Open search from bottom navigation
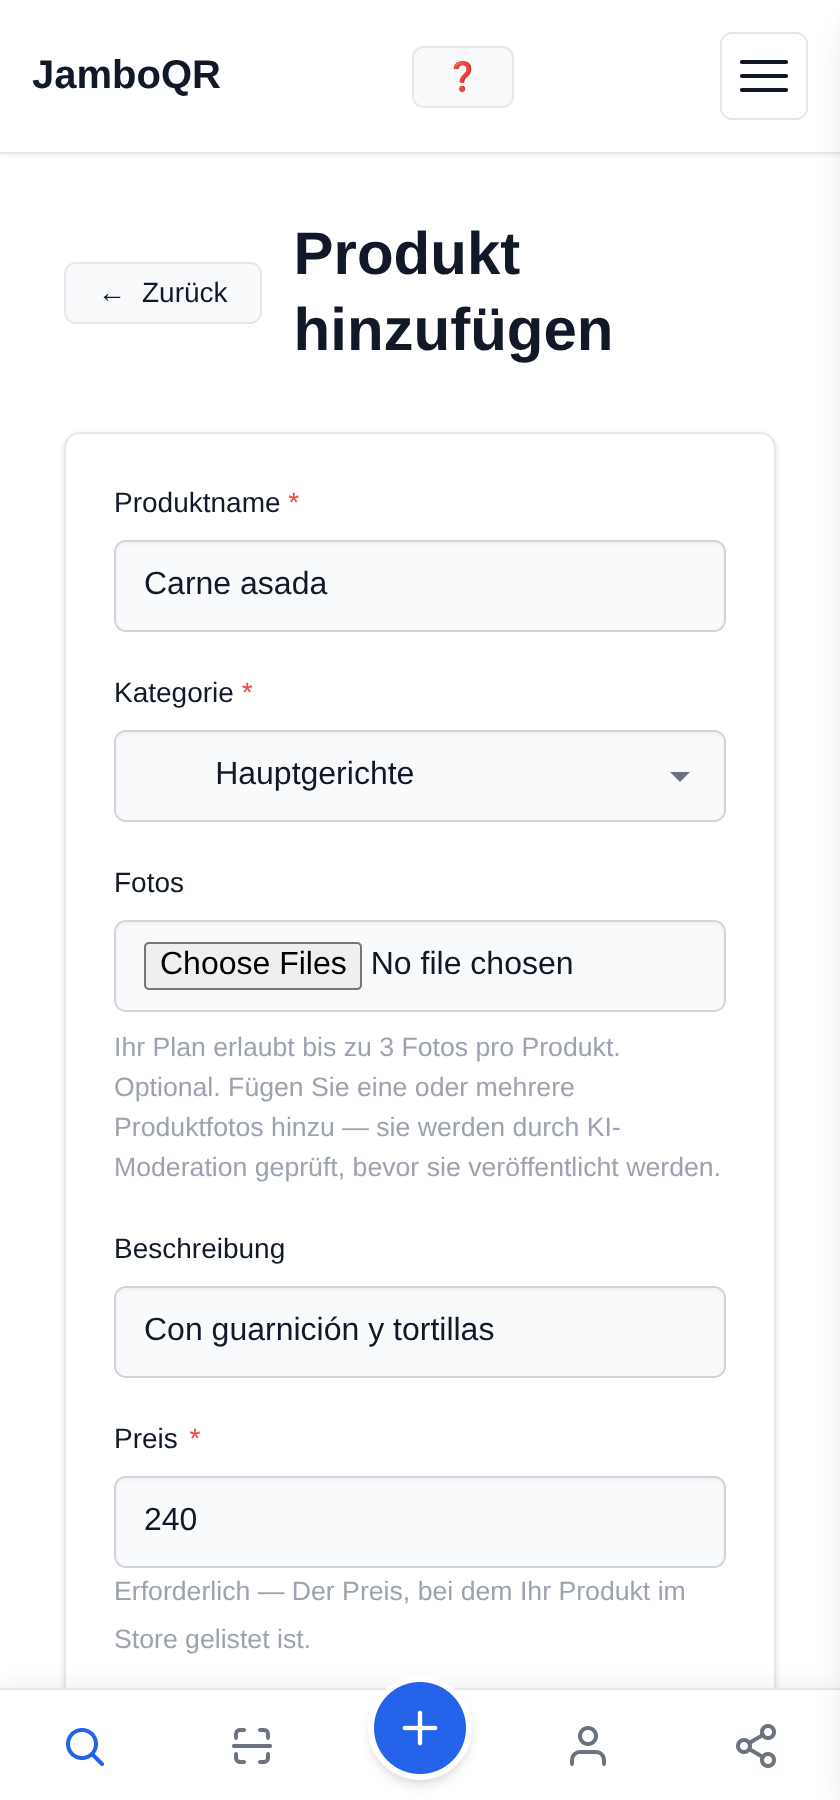This screenshot has height=1800, width=840. click(x=84, y=1746)
